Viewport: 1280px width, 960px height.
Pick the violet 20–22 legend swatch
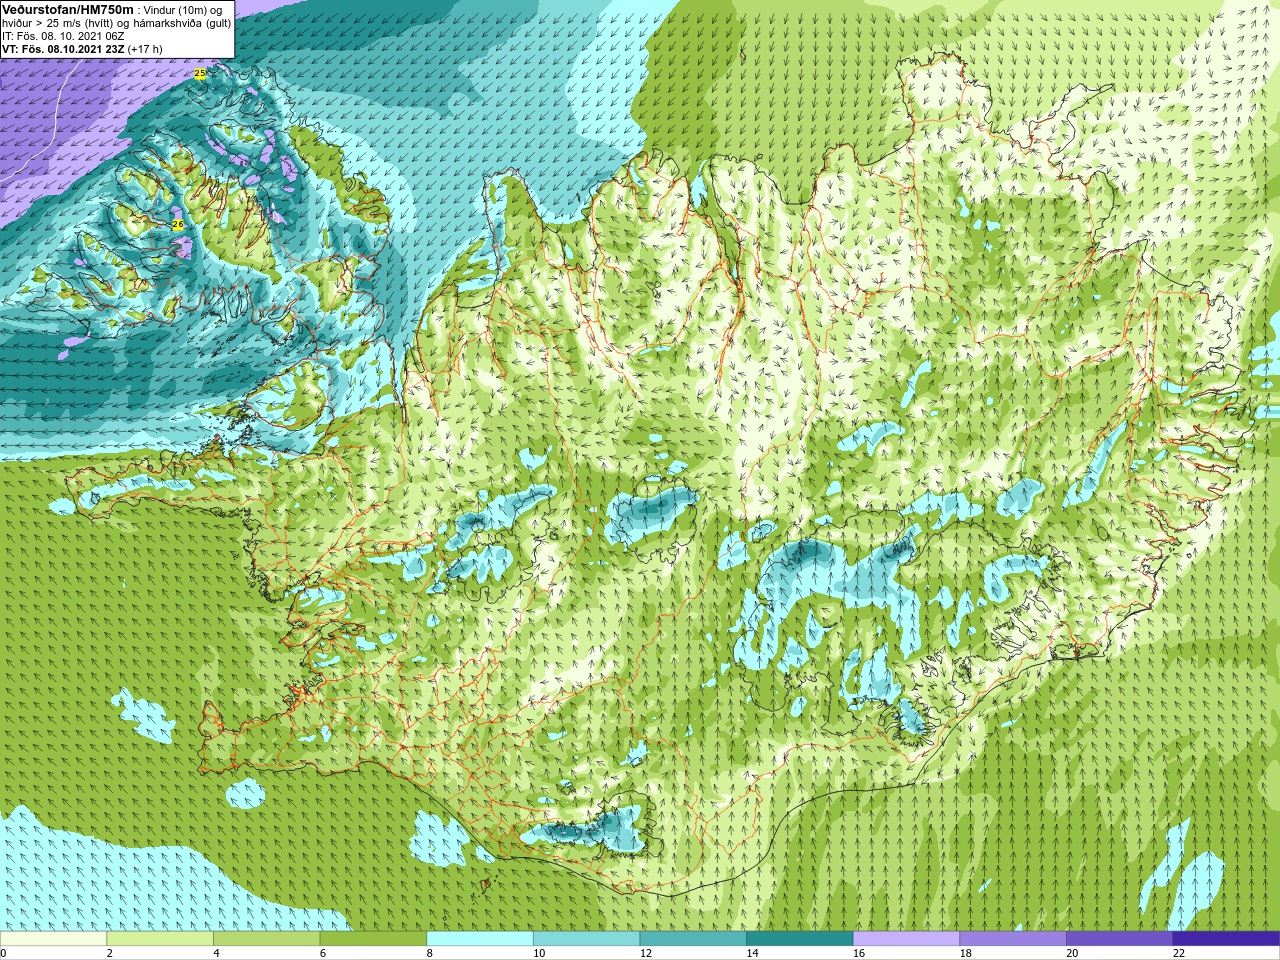[1120, 939]
